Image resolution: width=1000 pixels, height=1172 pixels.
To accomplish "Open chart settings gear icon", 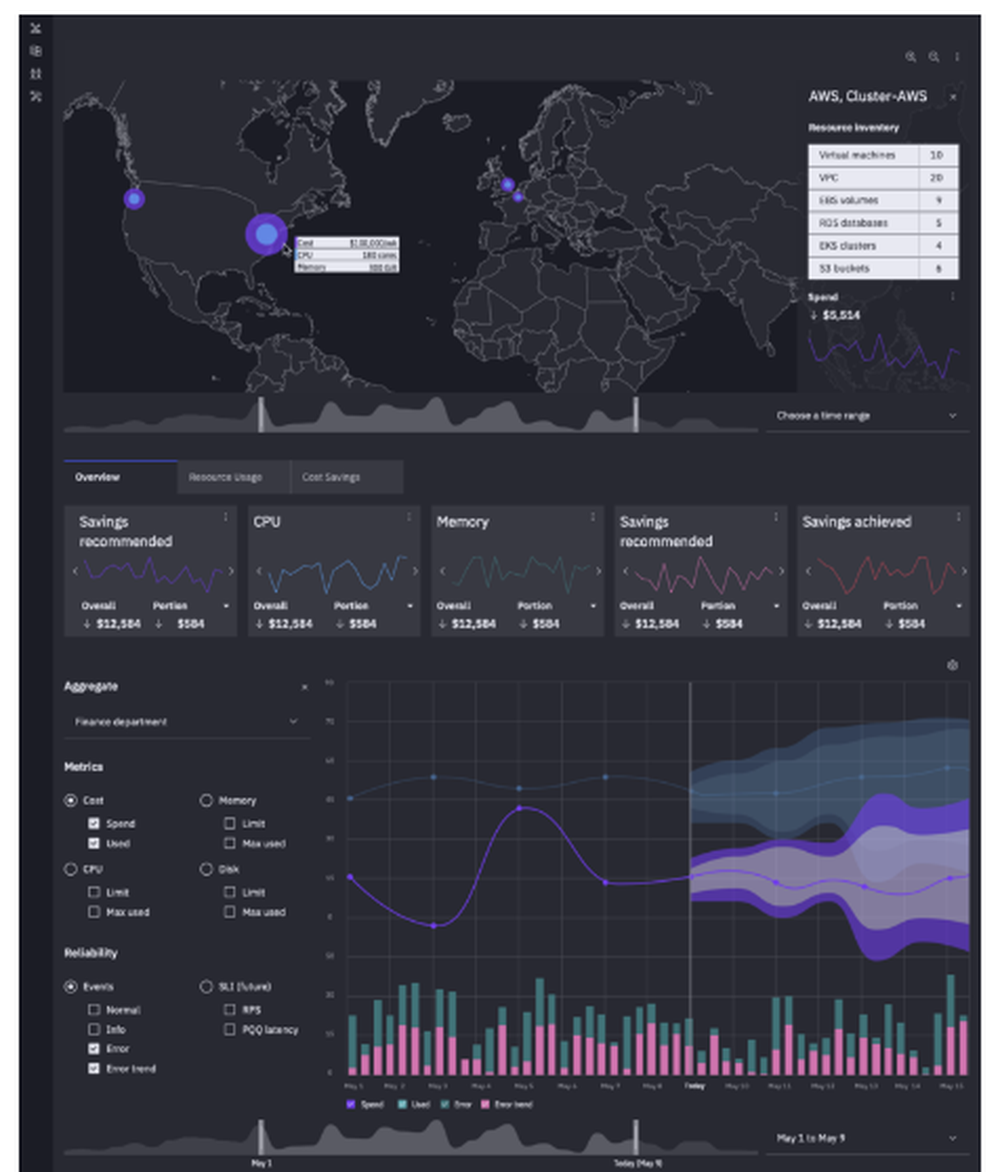I will [x=952, y=664].
